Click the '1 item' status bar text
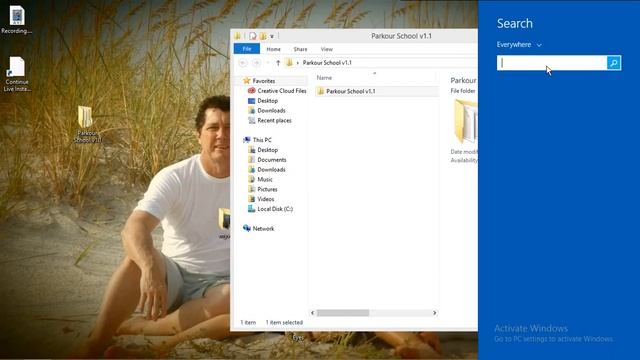The height and width of the screenshot is (360, 640). 248,322
